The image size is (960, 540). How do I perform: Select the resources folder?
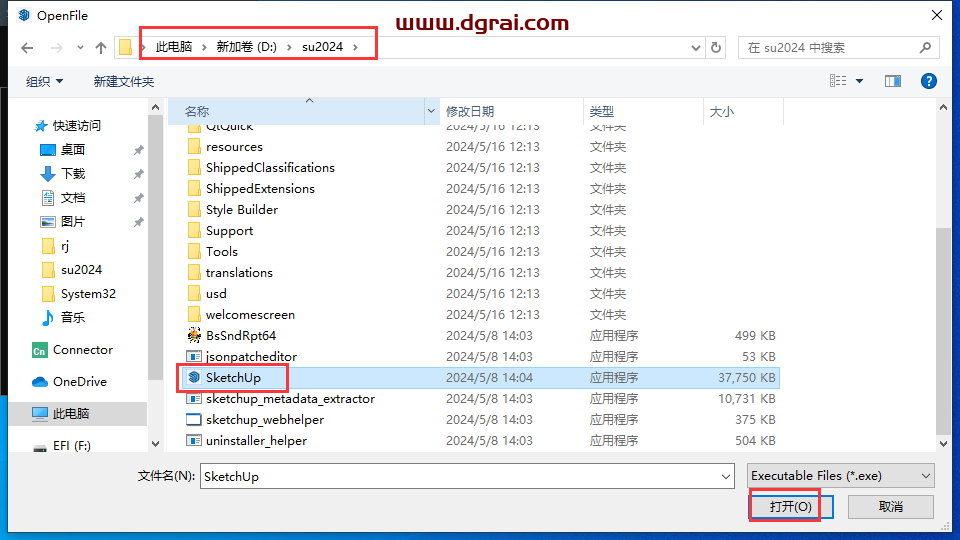click(234, 147)
